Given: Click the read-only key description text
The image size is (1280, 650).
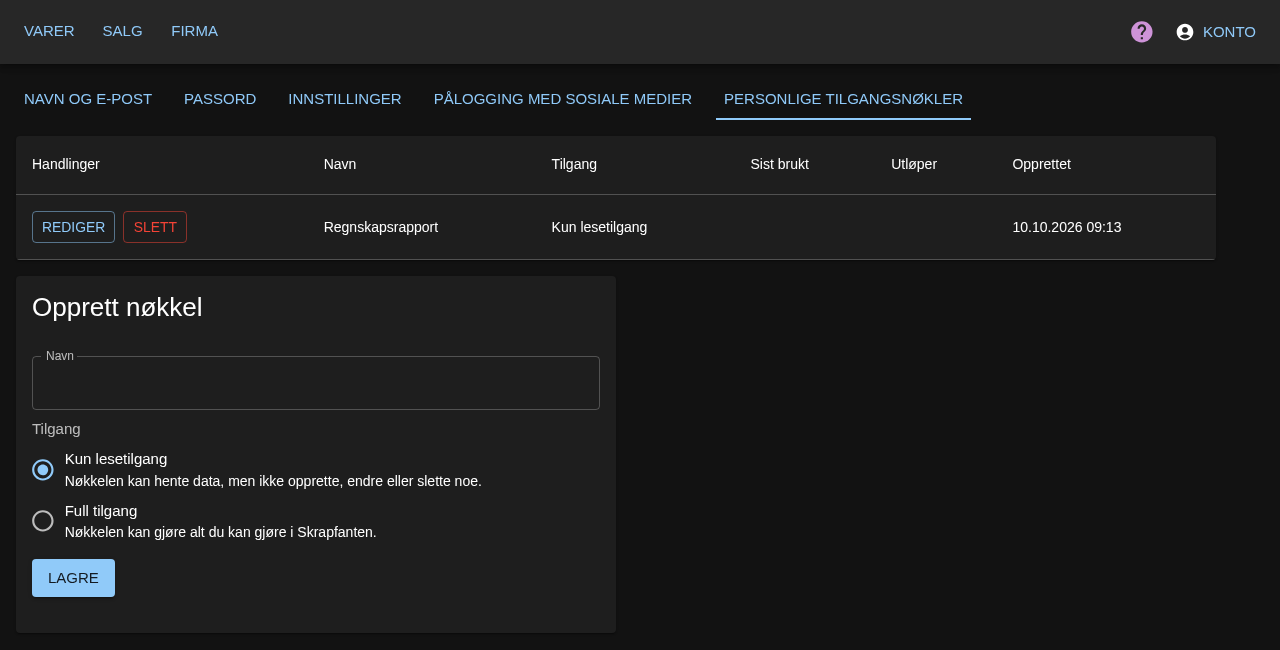Looking at the screenshot, I should (x=273, y=481).
